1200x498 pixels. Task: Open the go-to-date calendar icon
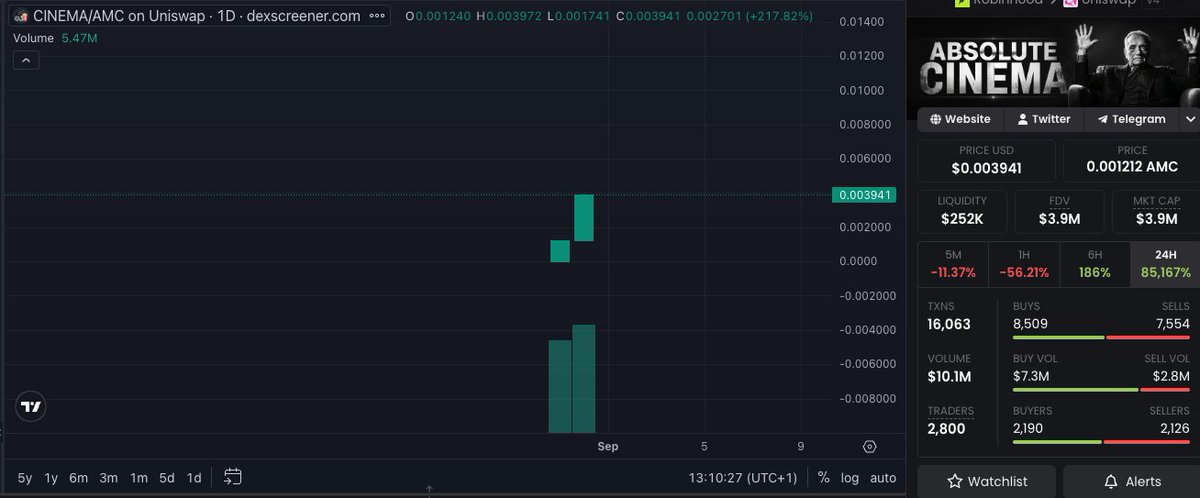pyautogui.click(x=233, y=477)
